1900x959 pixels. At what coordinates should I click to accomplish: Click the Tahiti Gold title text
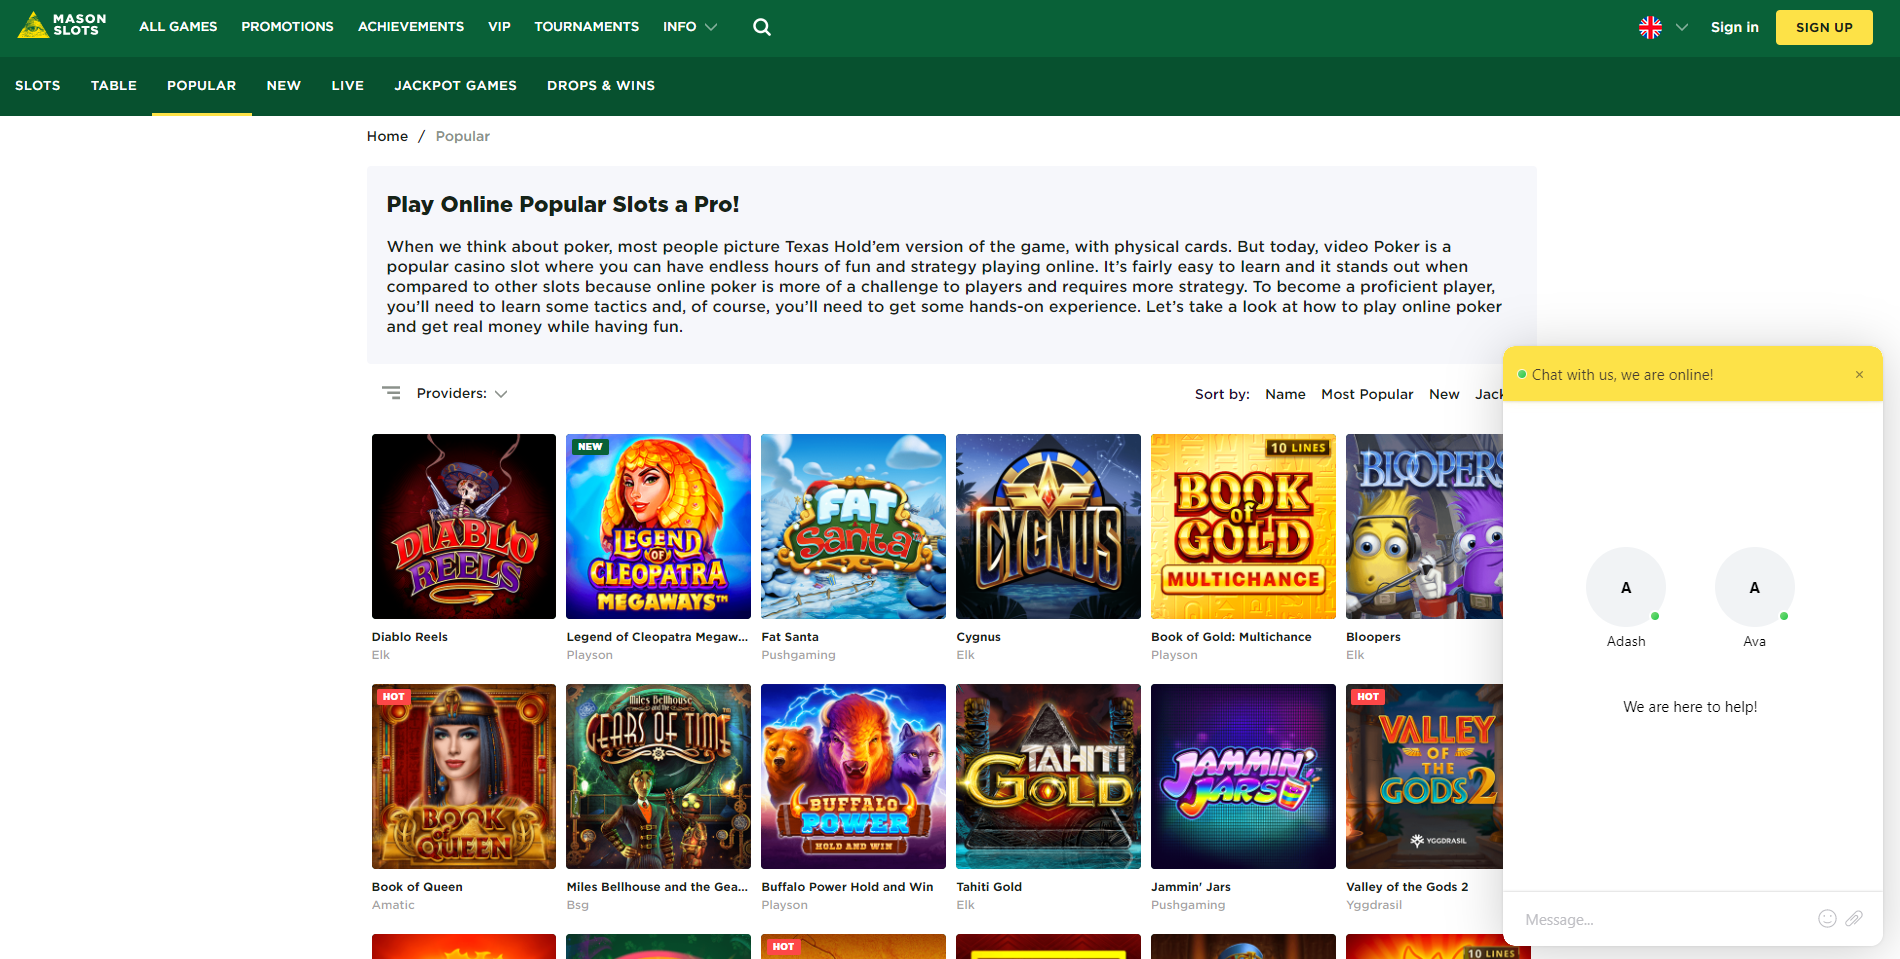[989, 887]
